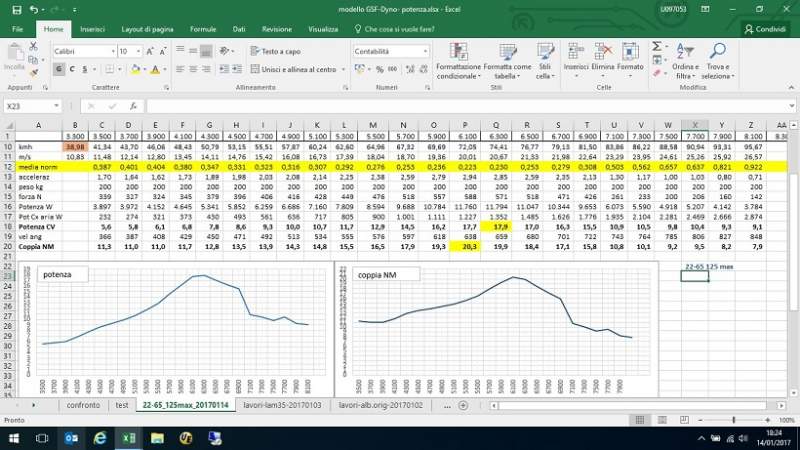Open the Unisci e allinea al centro arrow

[343, 69]
